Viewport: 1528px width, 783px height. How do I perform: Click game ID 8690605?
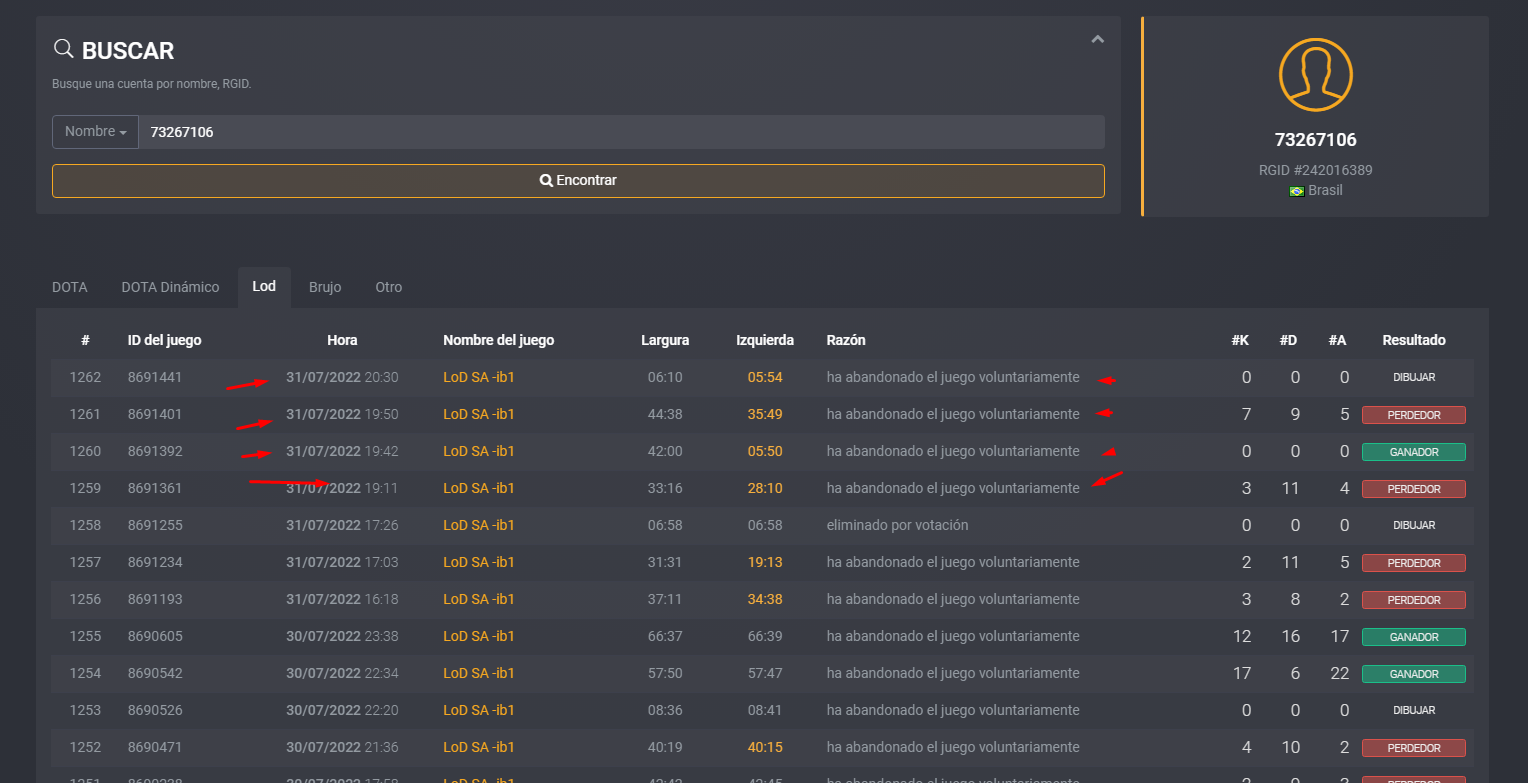(155, 636)
